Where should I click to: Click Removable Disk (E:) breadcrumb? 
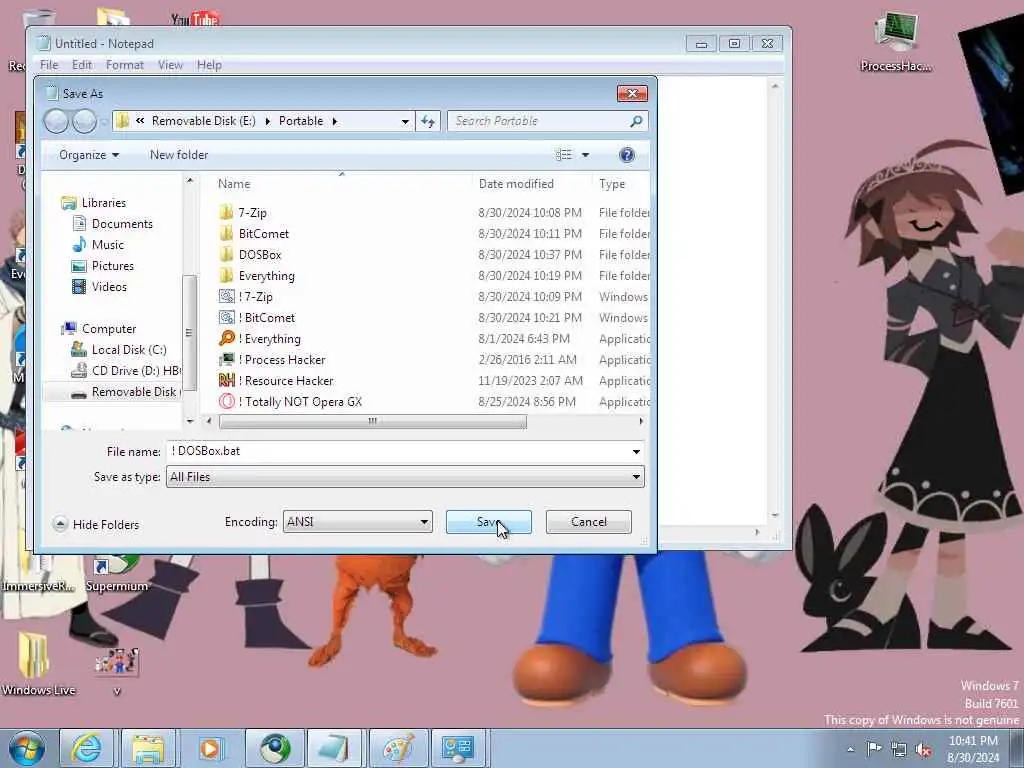(x=203, y=121)
